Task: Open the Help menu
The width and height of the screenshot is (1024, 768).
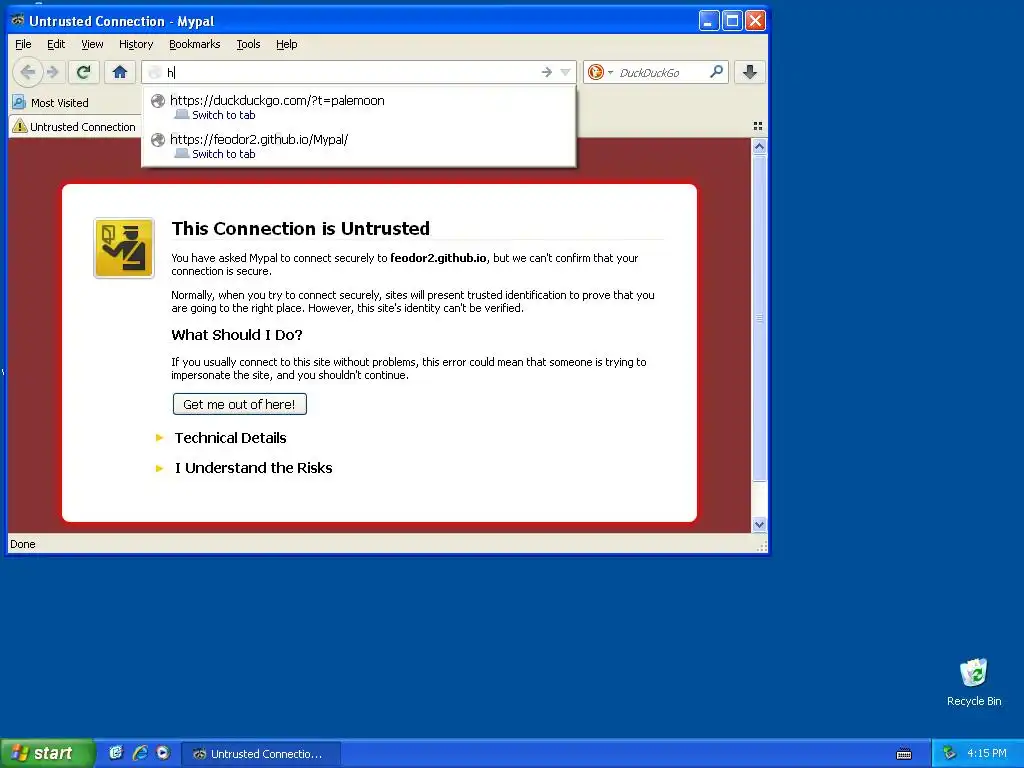Action: point(286,44)
